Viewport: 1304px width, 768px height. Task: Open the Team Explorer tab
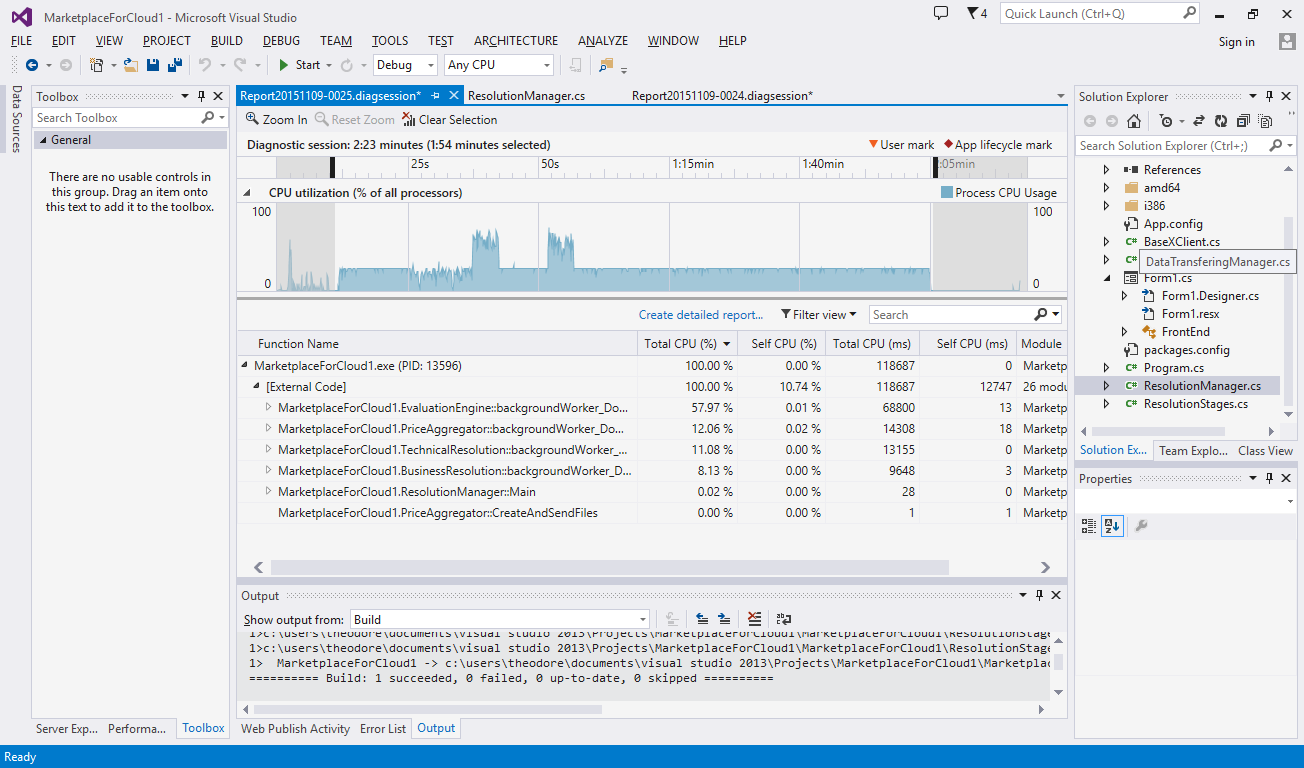tap(1192, 451)
